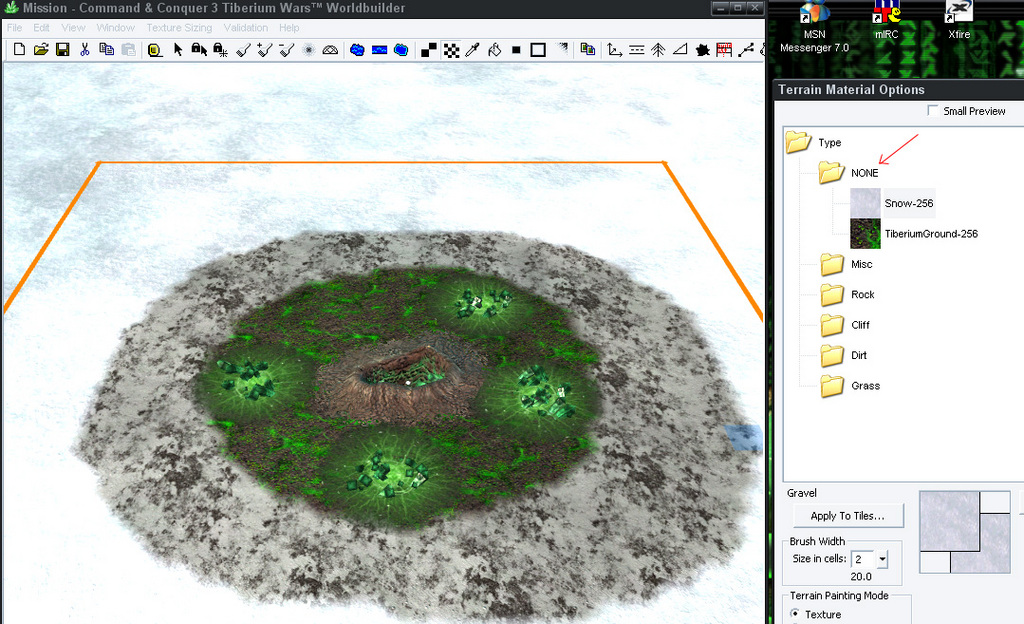This screenshot has height=624, width=1024.
Task: Select the black splat scorch tool icon
Action: point(703,50)
